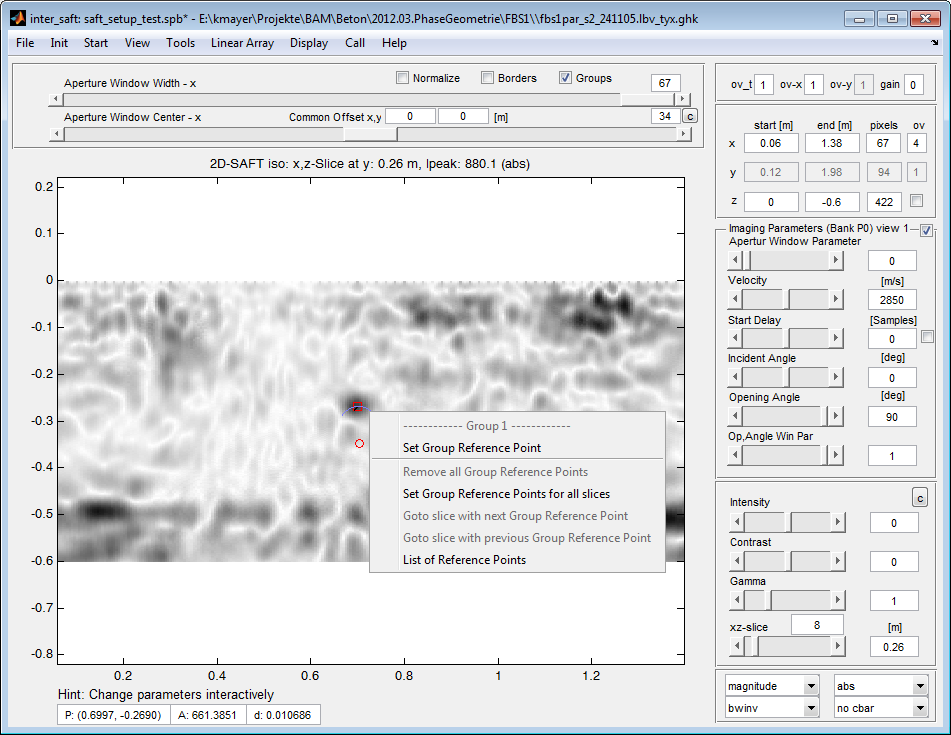Click the gain input field
This screenshot has width=951, height=735.
[x=913, y=85]
